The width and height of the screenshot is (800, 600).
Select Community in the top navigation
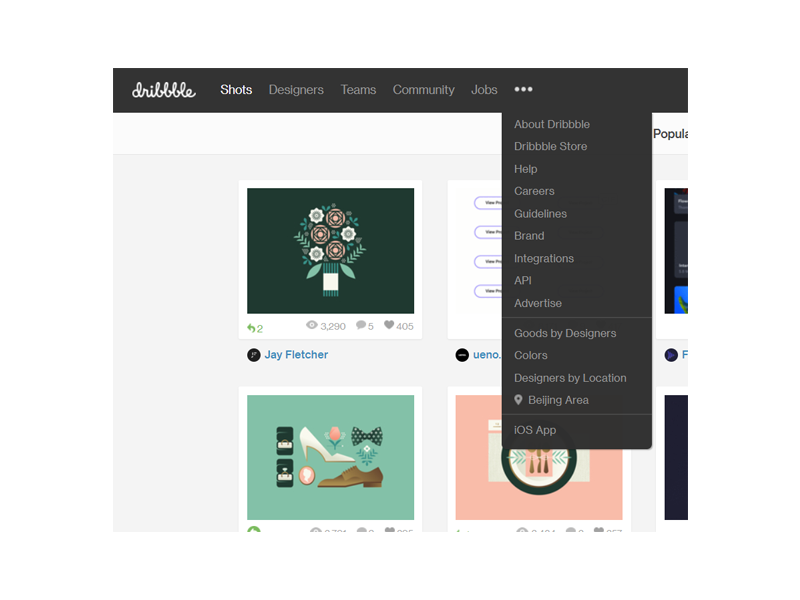pos(423,90)
